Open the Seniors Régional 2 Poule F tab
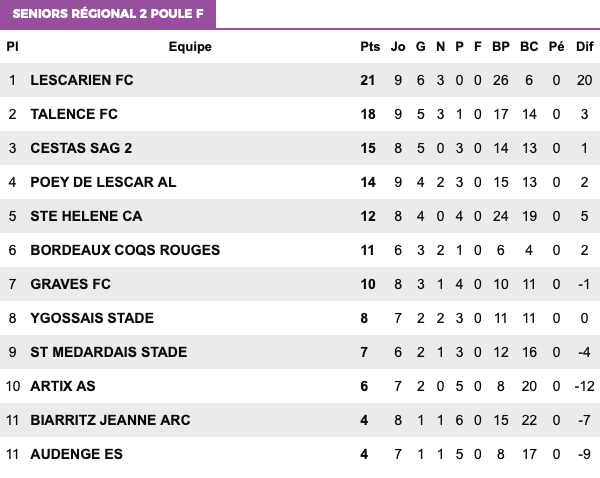This screenshot has height=478, width=600. (x=108, y=14)
